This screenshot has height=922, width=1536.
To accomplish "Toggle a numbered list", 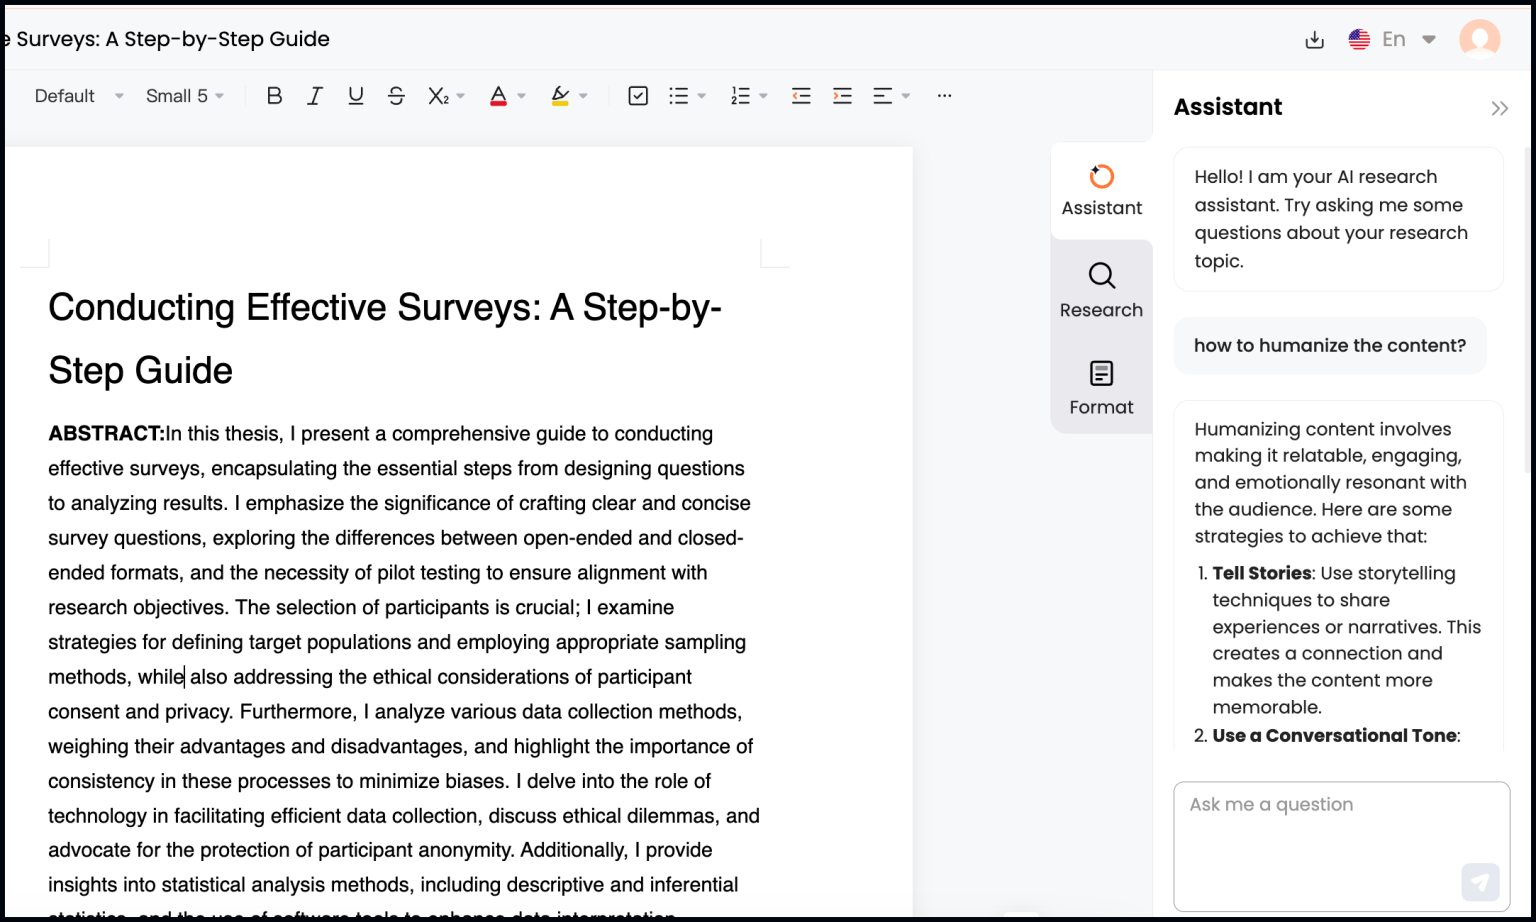I will click(741, 95).
